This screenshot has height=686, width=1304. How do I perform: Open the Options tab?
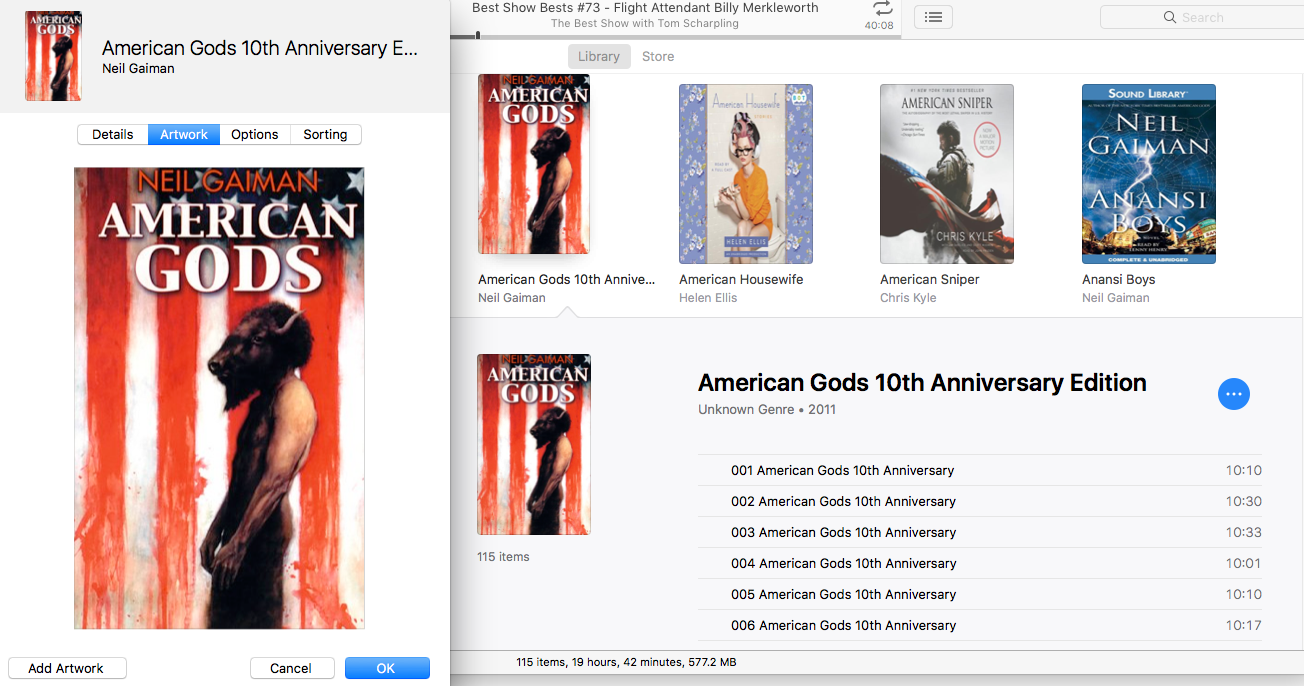pos(255,134)
